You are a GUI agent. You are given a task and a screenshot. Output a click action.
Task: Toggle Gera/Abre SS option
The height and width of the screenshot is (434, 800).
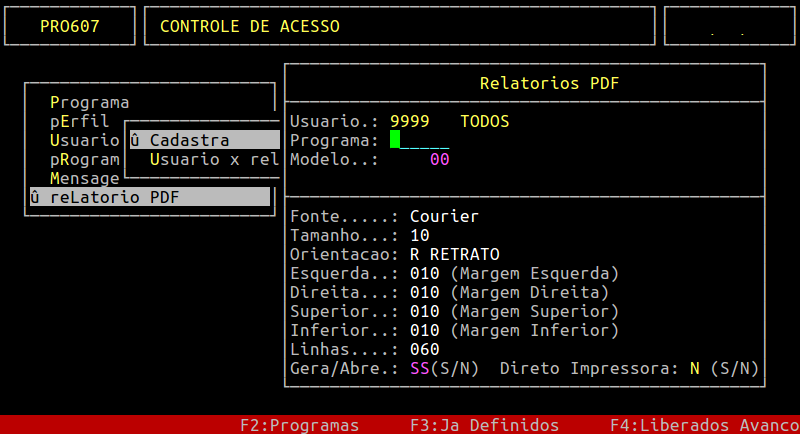pyautogui.click(x=420, y=368)
